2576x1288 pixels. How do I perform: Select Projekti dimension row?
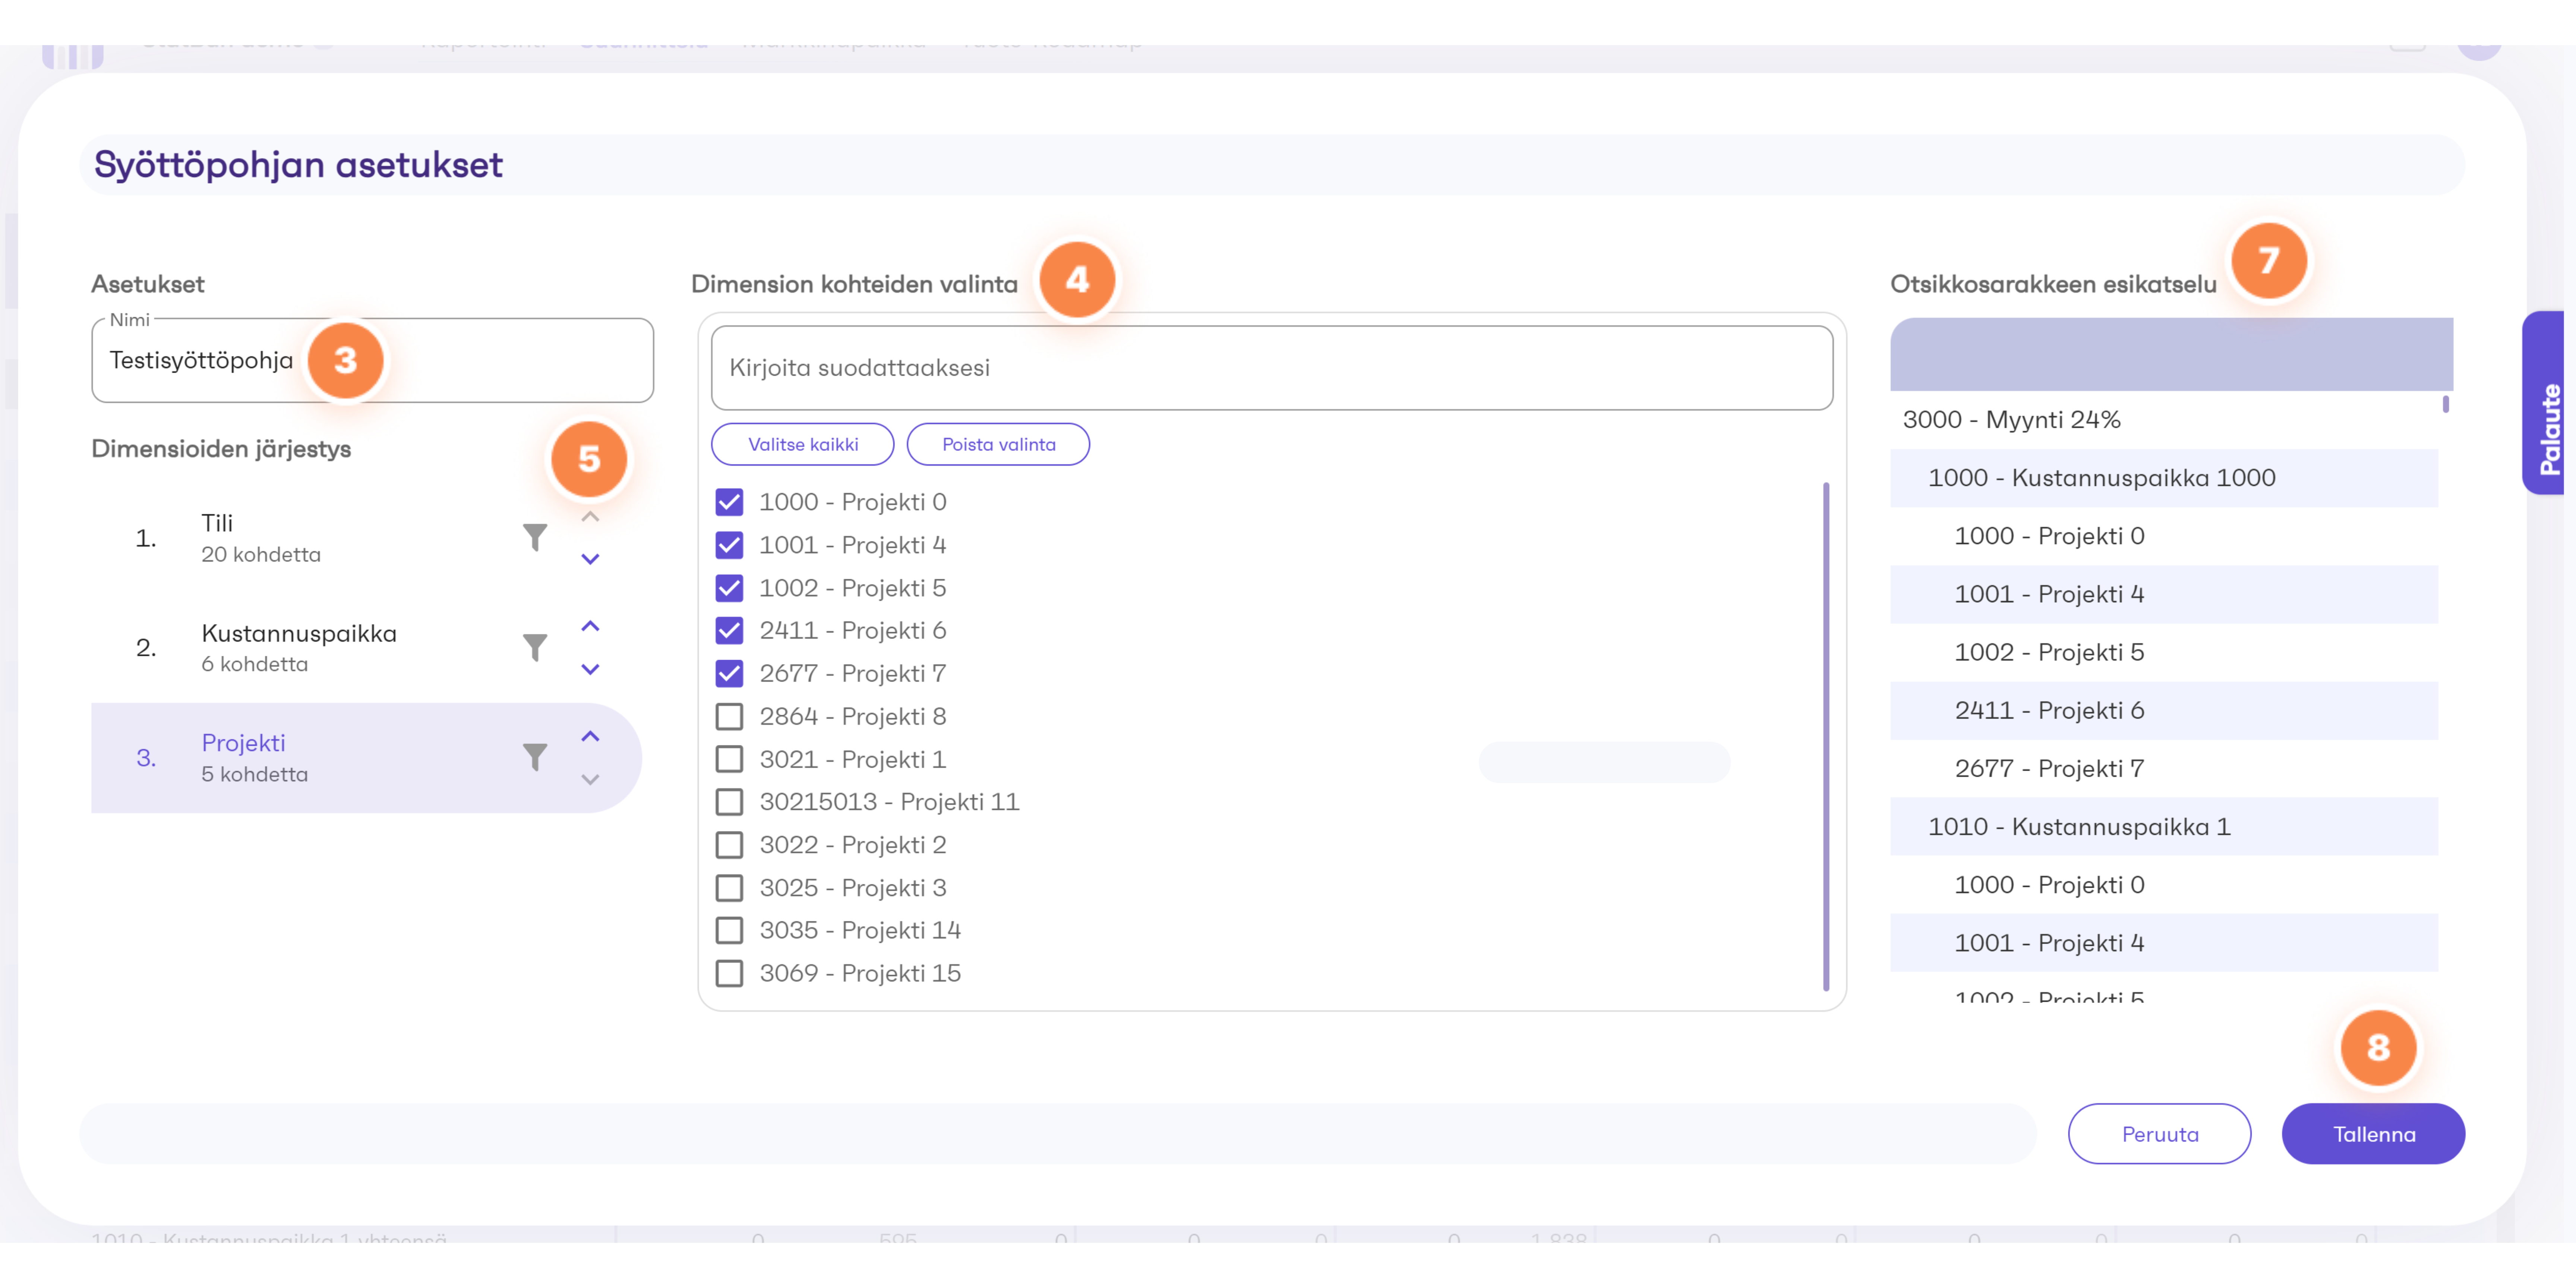(366, 758)
